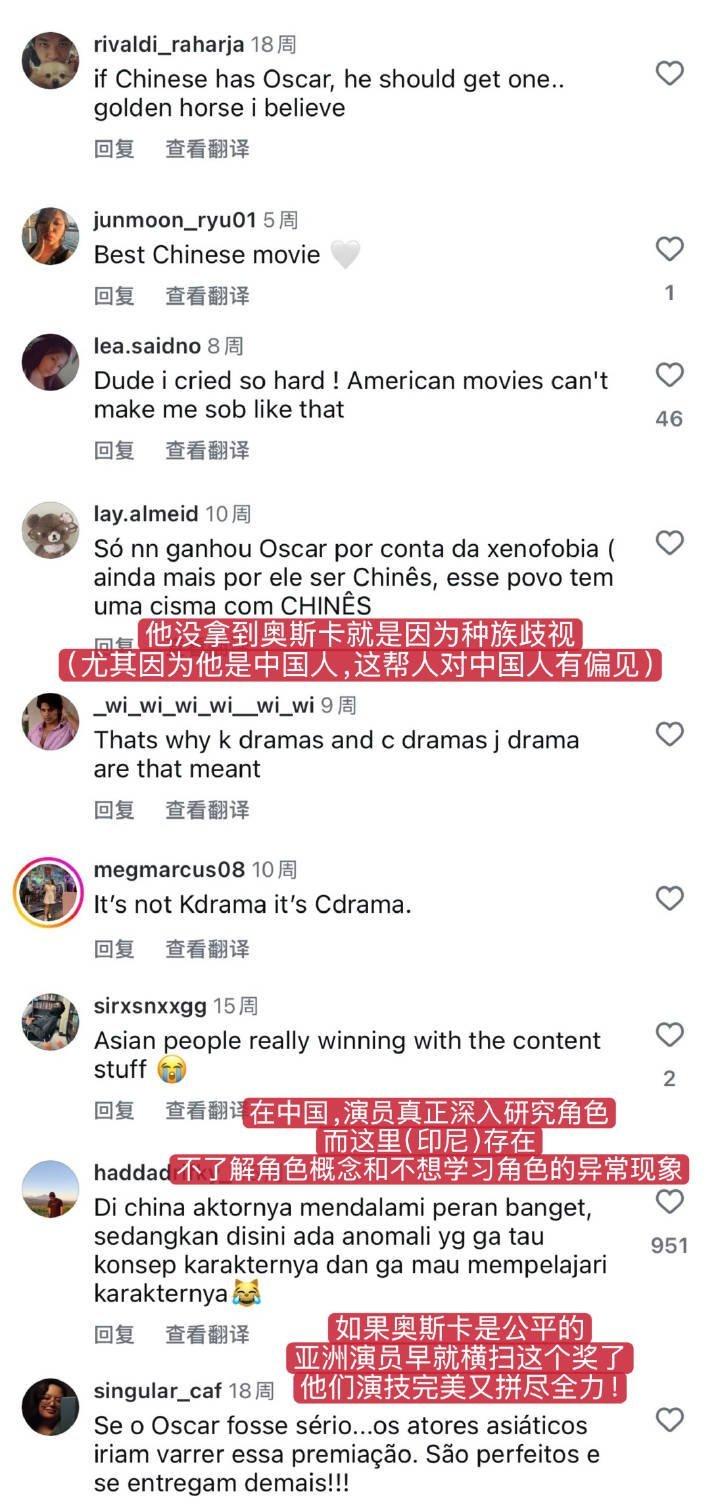Tap the heart on lea.saidno's comment
The image size is (720, 1504).
[x=669, y=375]
